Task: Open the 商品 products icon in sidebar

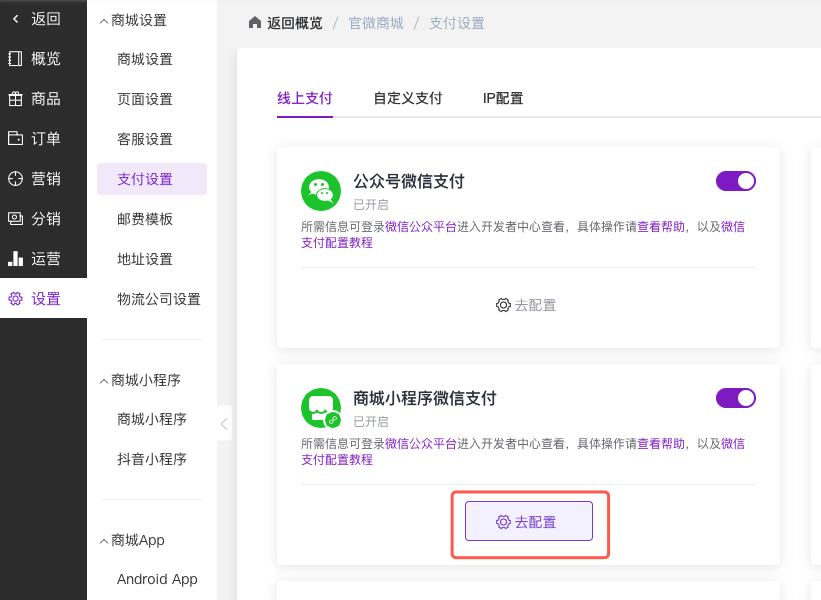Action: click(15, 98)
